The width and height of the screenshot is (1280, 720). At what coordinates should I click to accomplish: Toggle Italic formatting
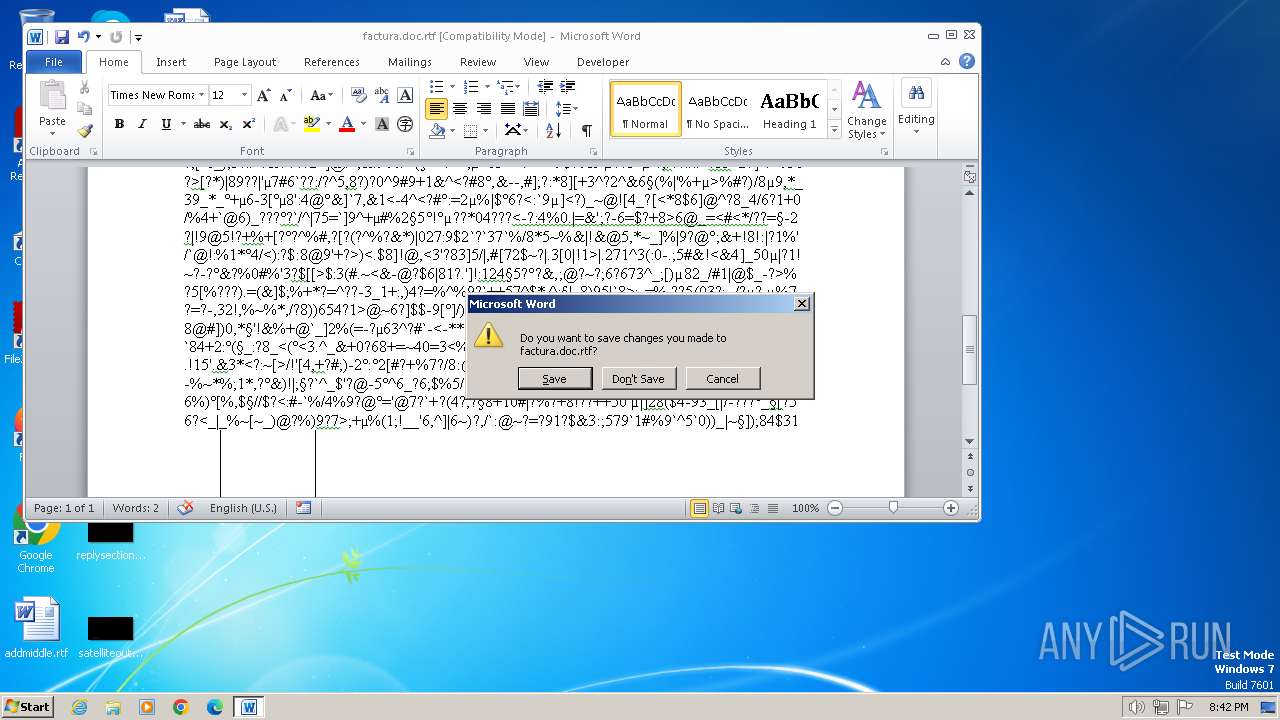[x=142, y=124]
